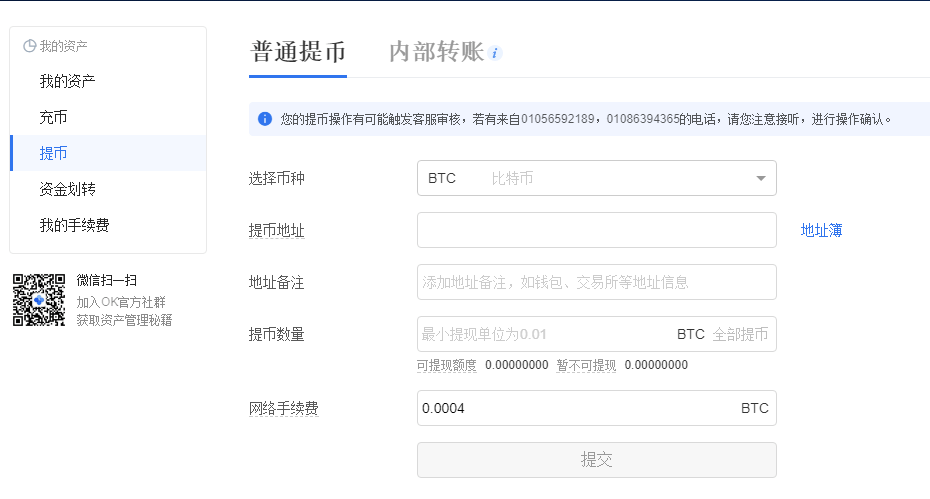
Task: Focus the 提币数量 amount field
Action: 546,334
